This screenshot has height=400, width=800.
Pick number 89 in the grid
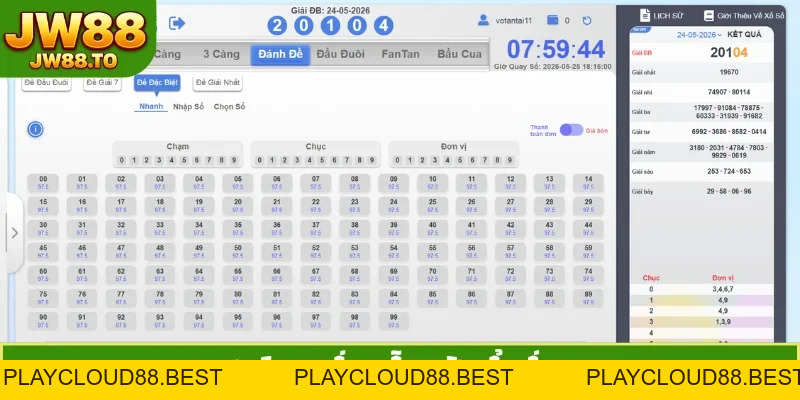click(588, 298)
